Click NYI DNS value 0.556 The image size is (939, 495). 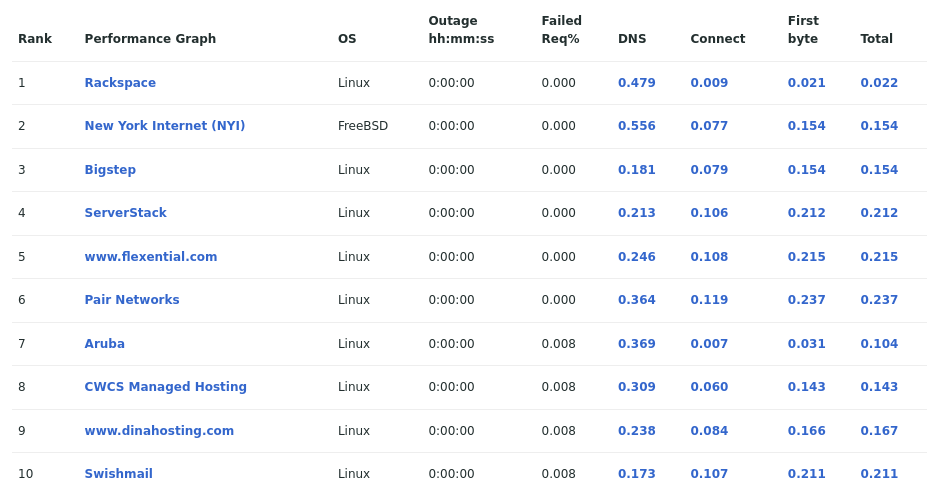point(637,126)
